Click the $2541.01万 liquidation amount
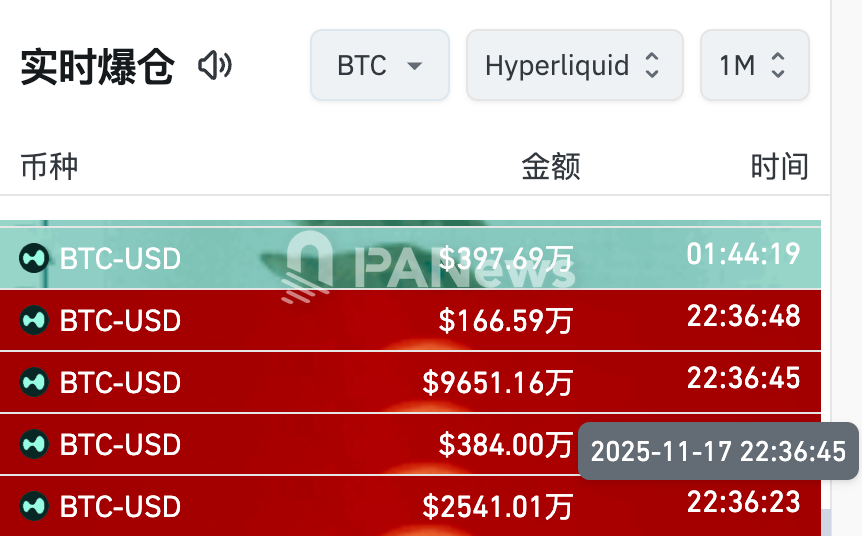The height and width of the screenshot is (536, 862). click(x=497, y=506)
